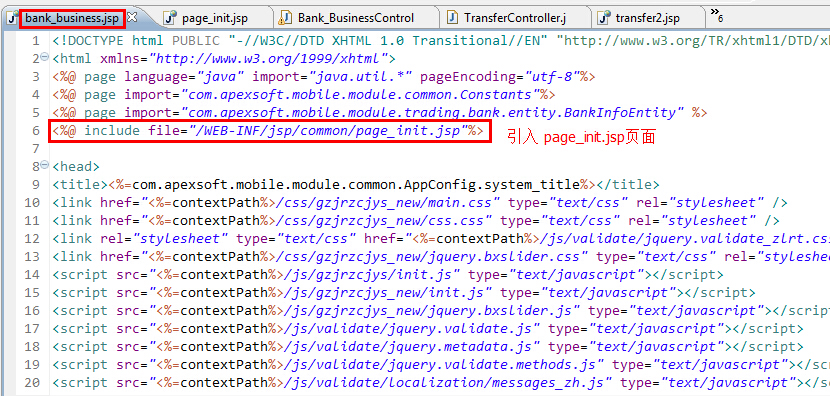Click the <head> tag on line 8
The image size is (830, 396).
76,167
